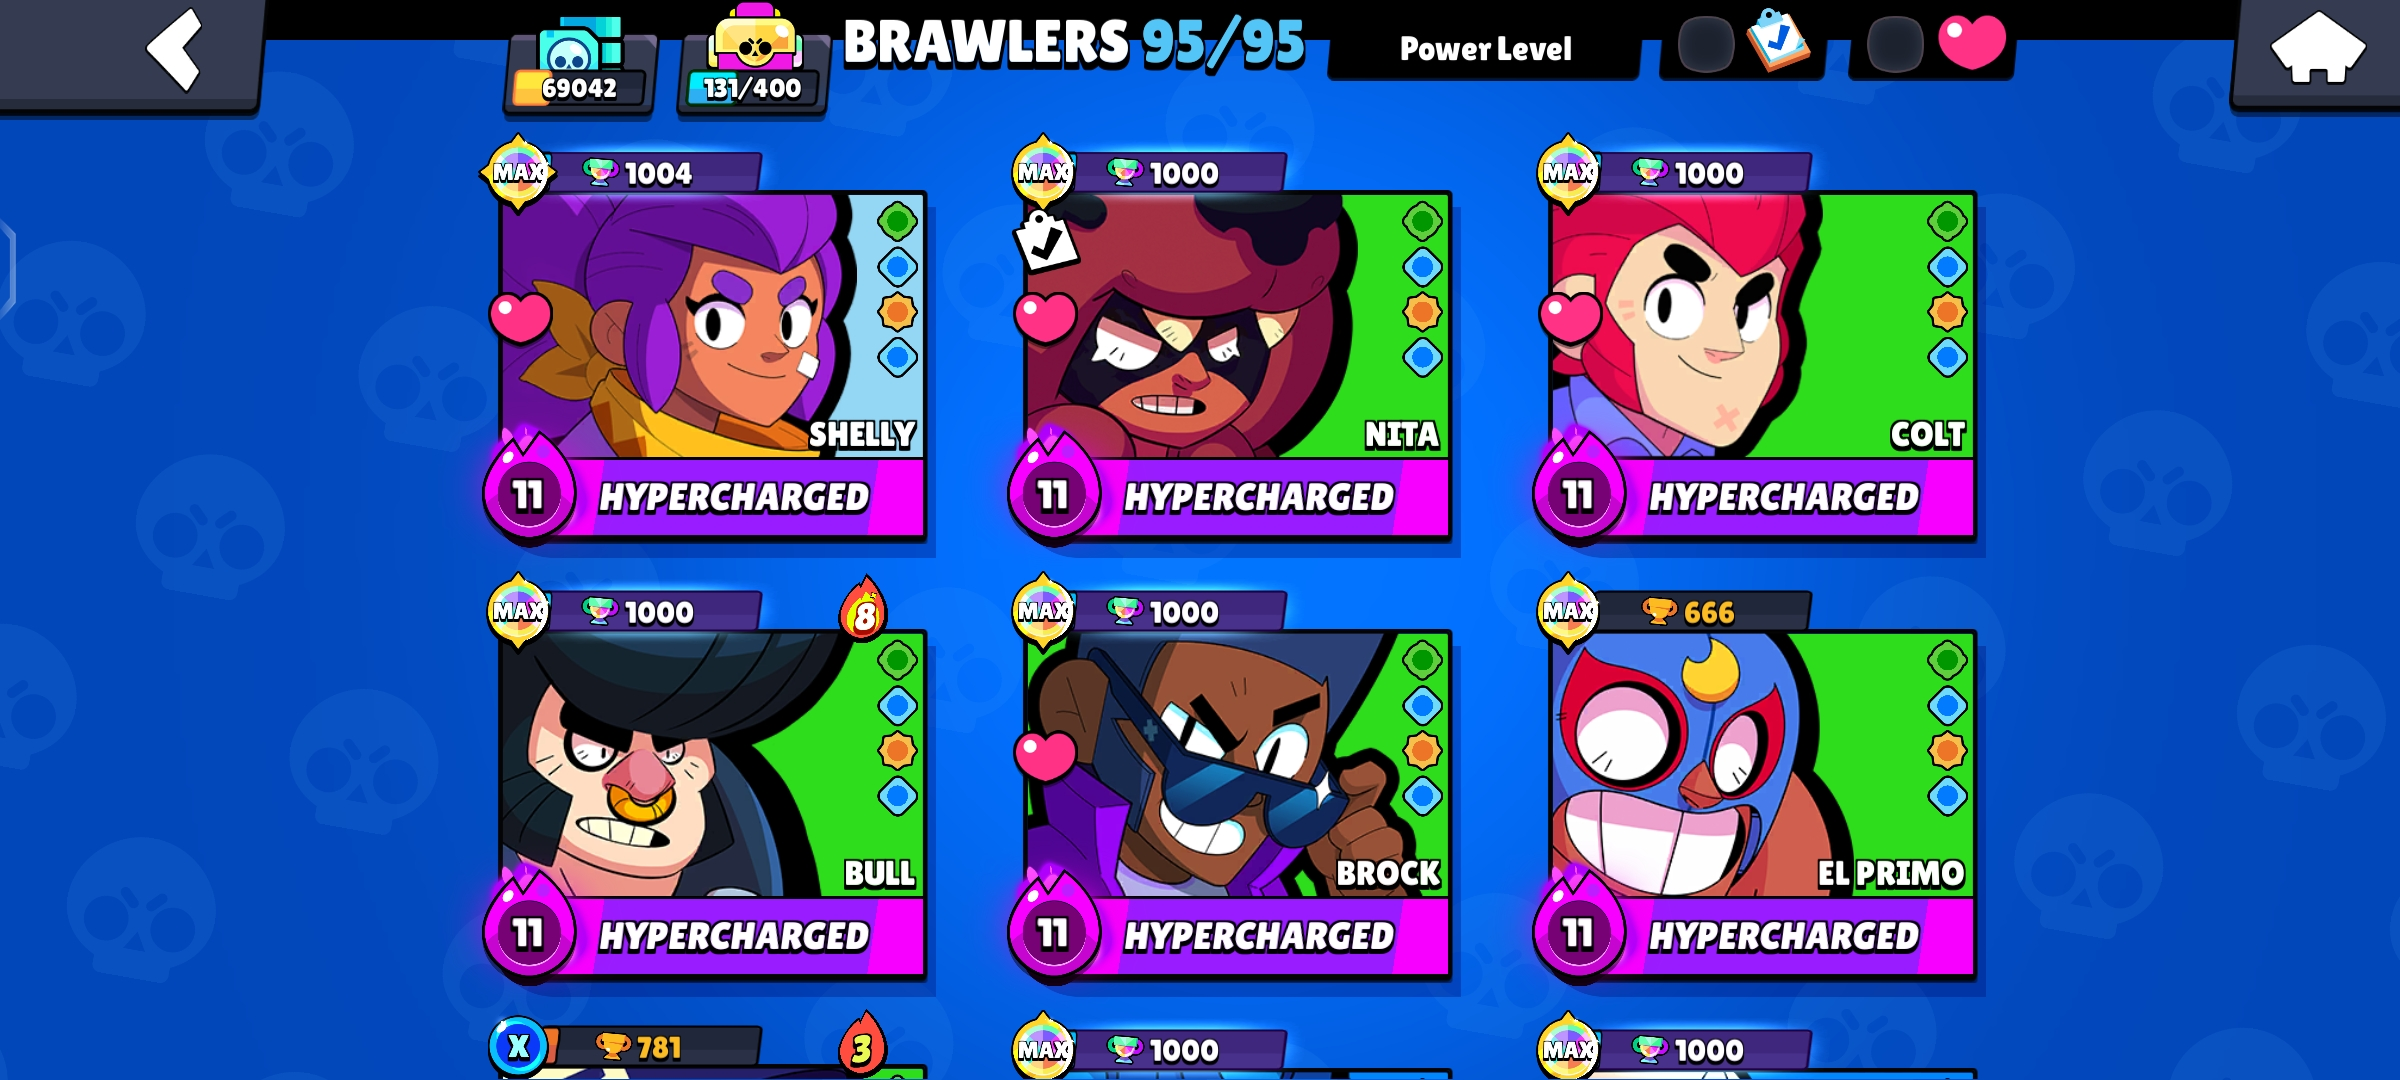Image resolution: width=2400 pixels, height=1080 pixels.
Task: Toggle the favorites heart filter
Action: coord(1932,44)
